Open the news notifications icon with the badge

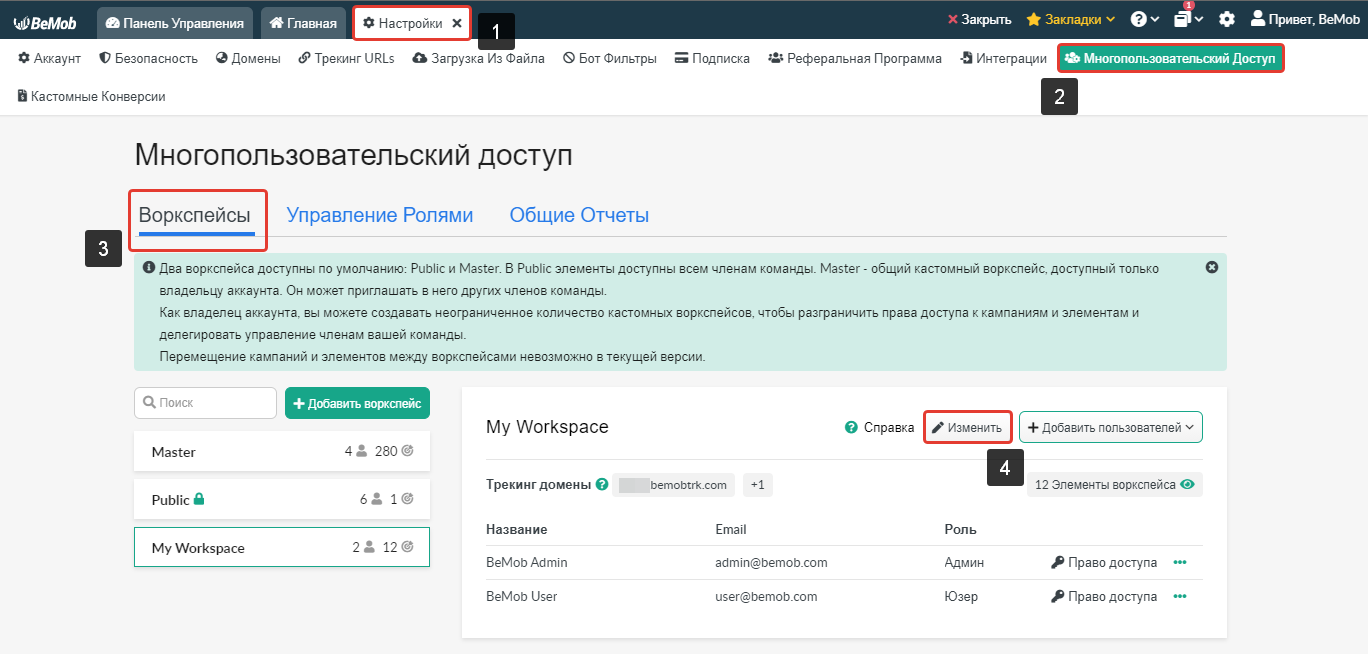click(x=1188, y=18)
